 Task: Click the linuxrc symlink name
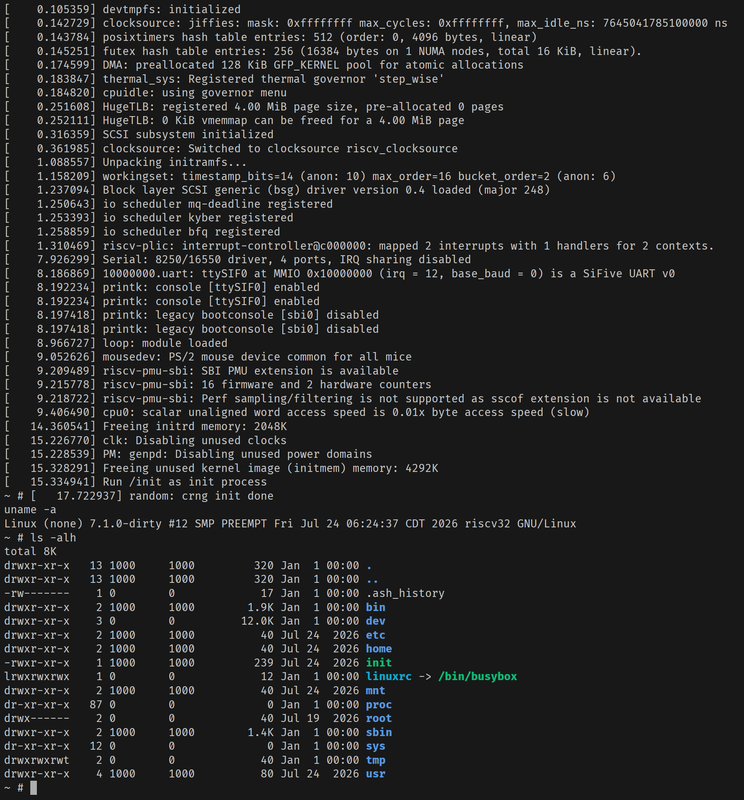click(x=388, y=677)
